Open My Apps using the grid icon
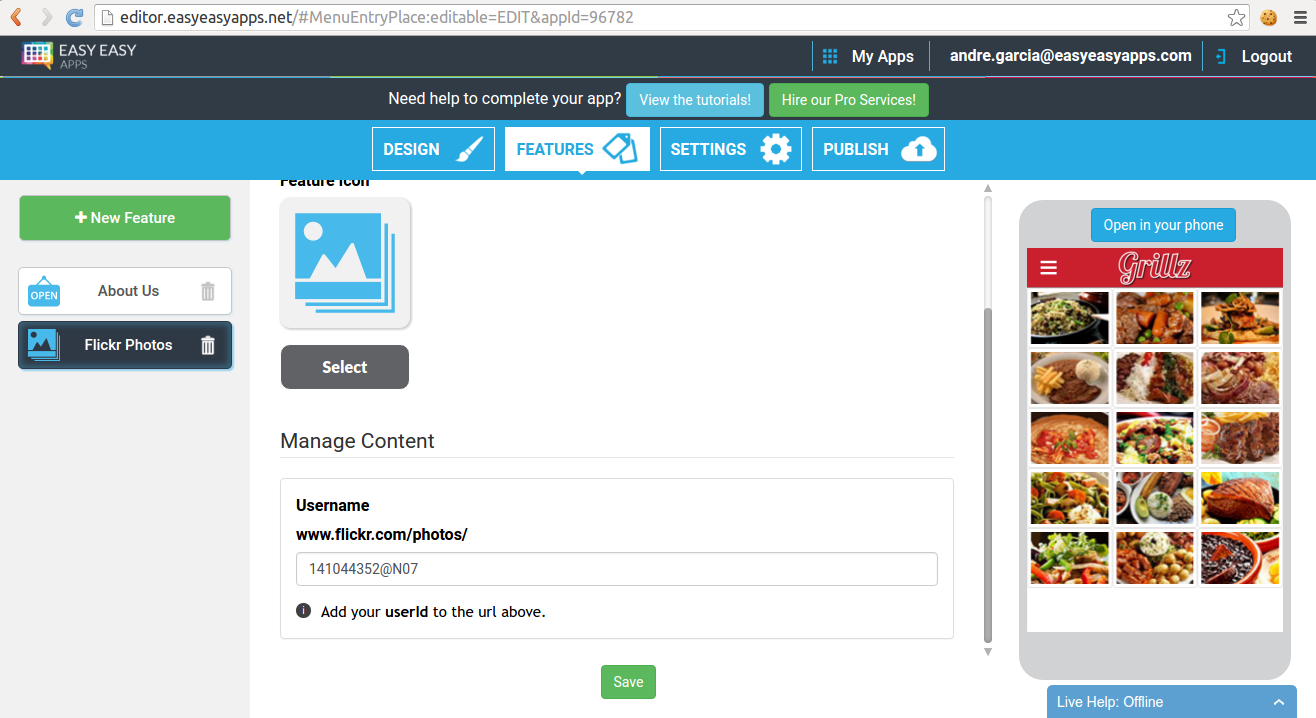 coord(829,55)
